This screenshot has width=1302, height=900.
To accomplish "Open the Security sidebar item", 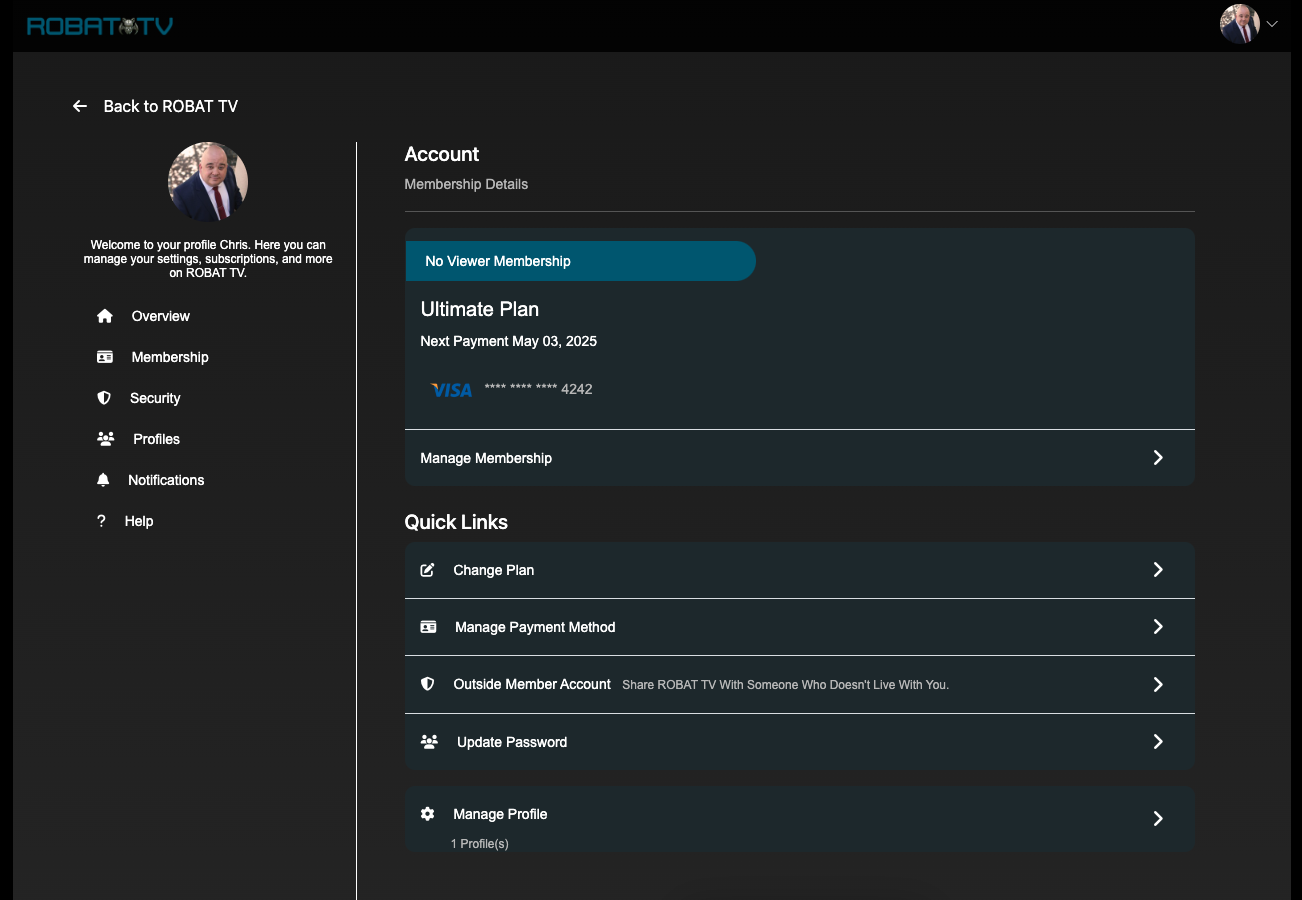I will click(x=155, y=398).
